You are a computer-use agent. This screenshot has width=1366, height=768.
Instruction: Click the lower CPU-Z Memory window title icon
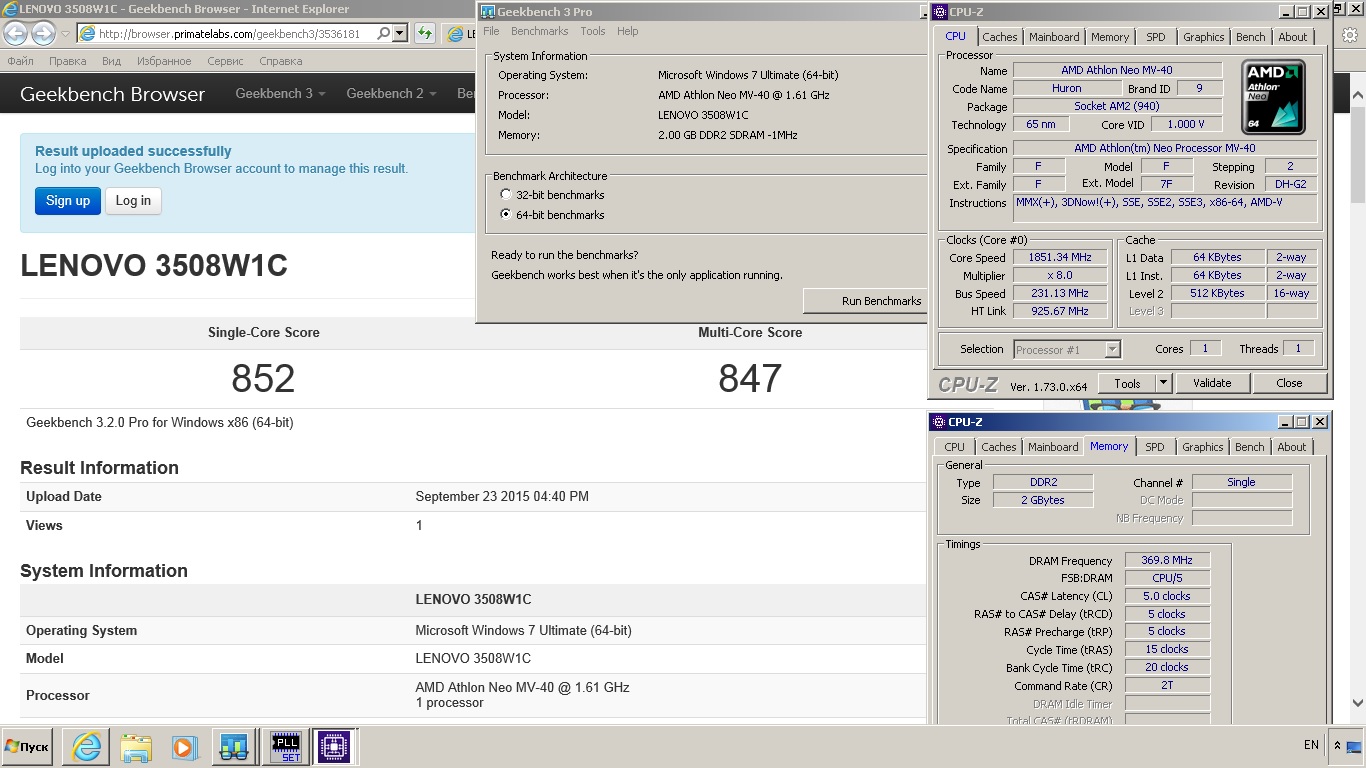938,422
